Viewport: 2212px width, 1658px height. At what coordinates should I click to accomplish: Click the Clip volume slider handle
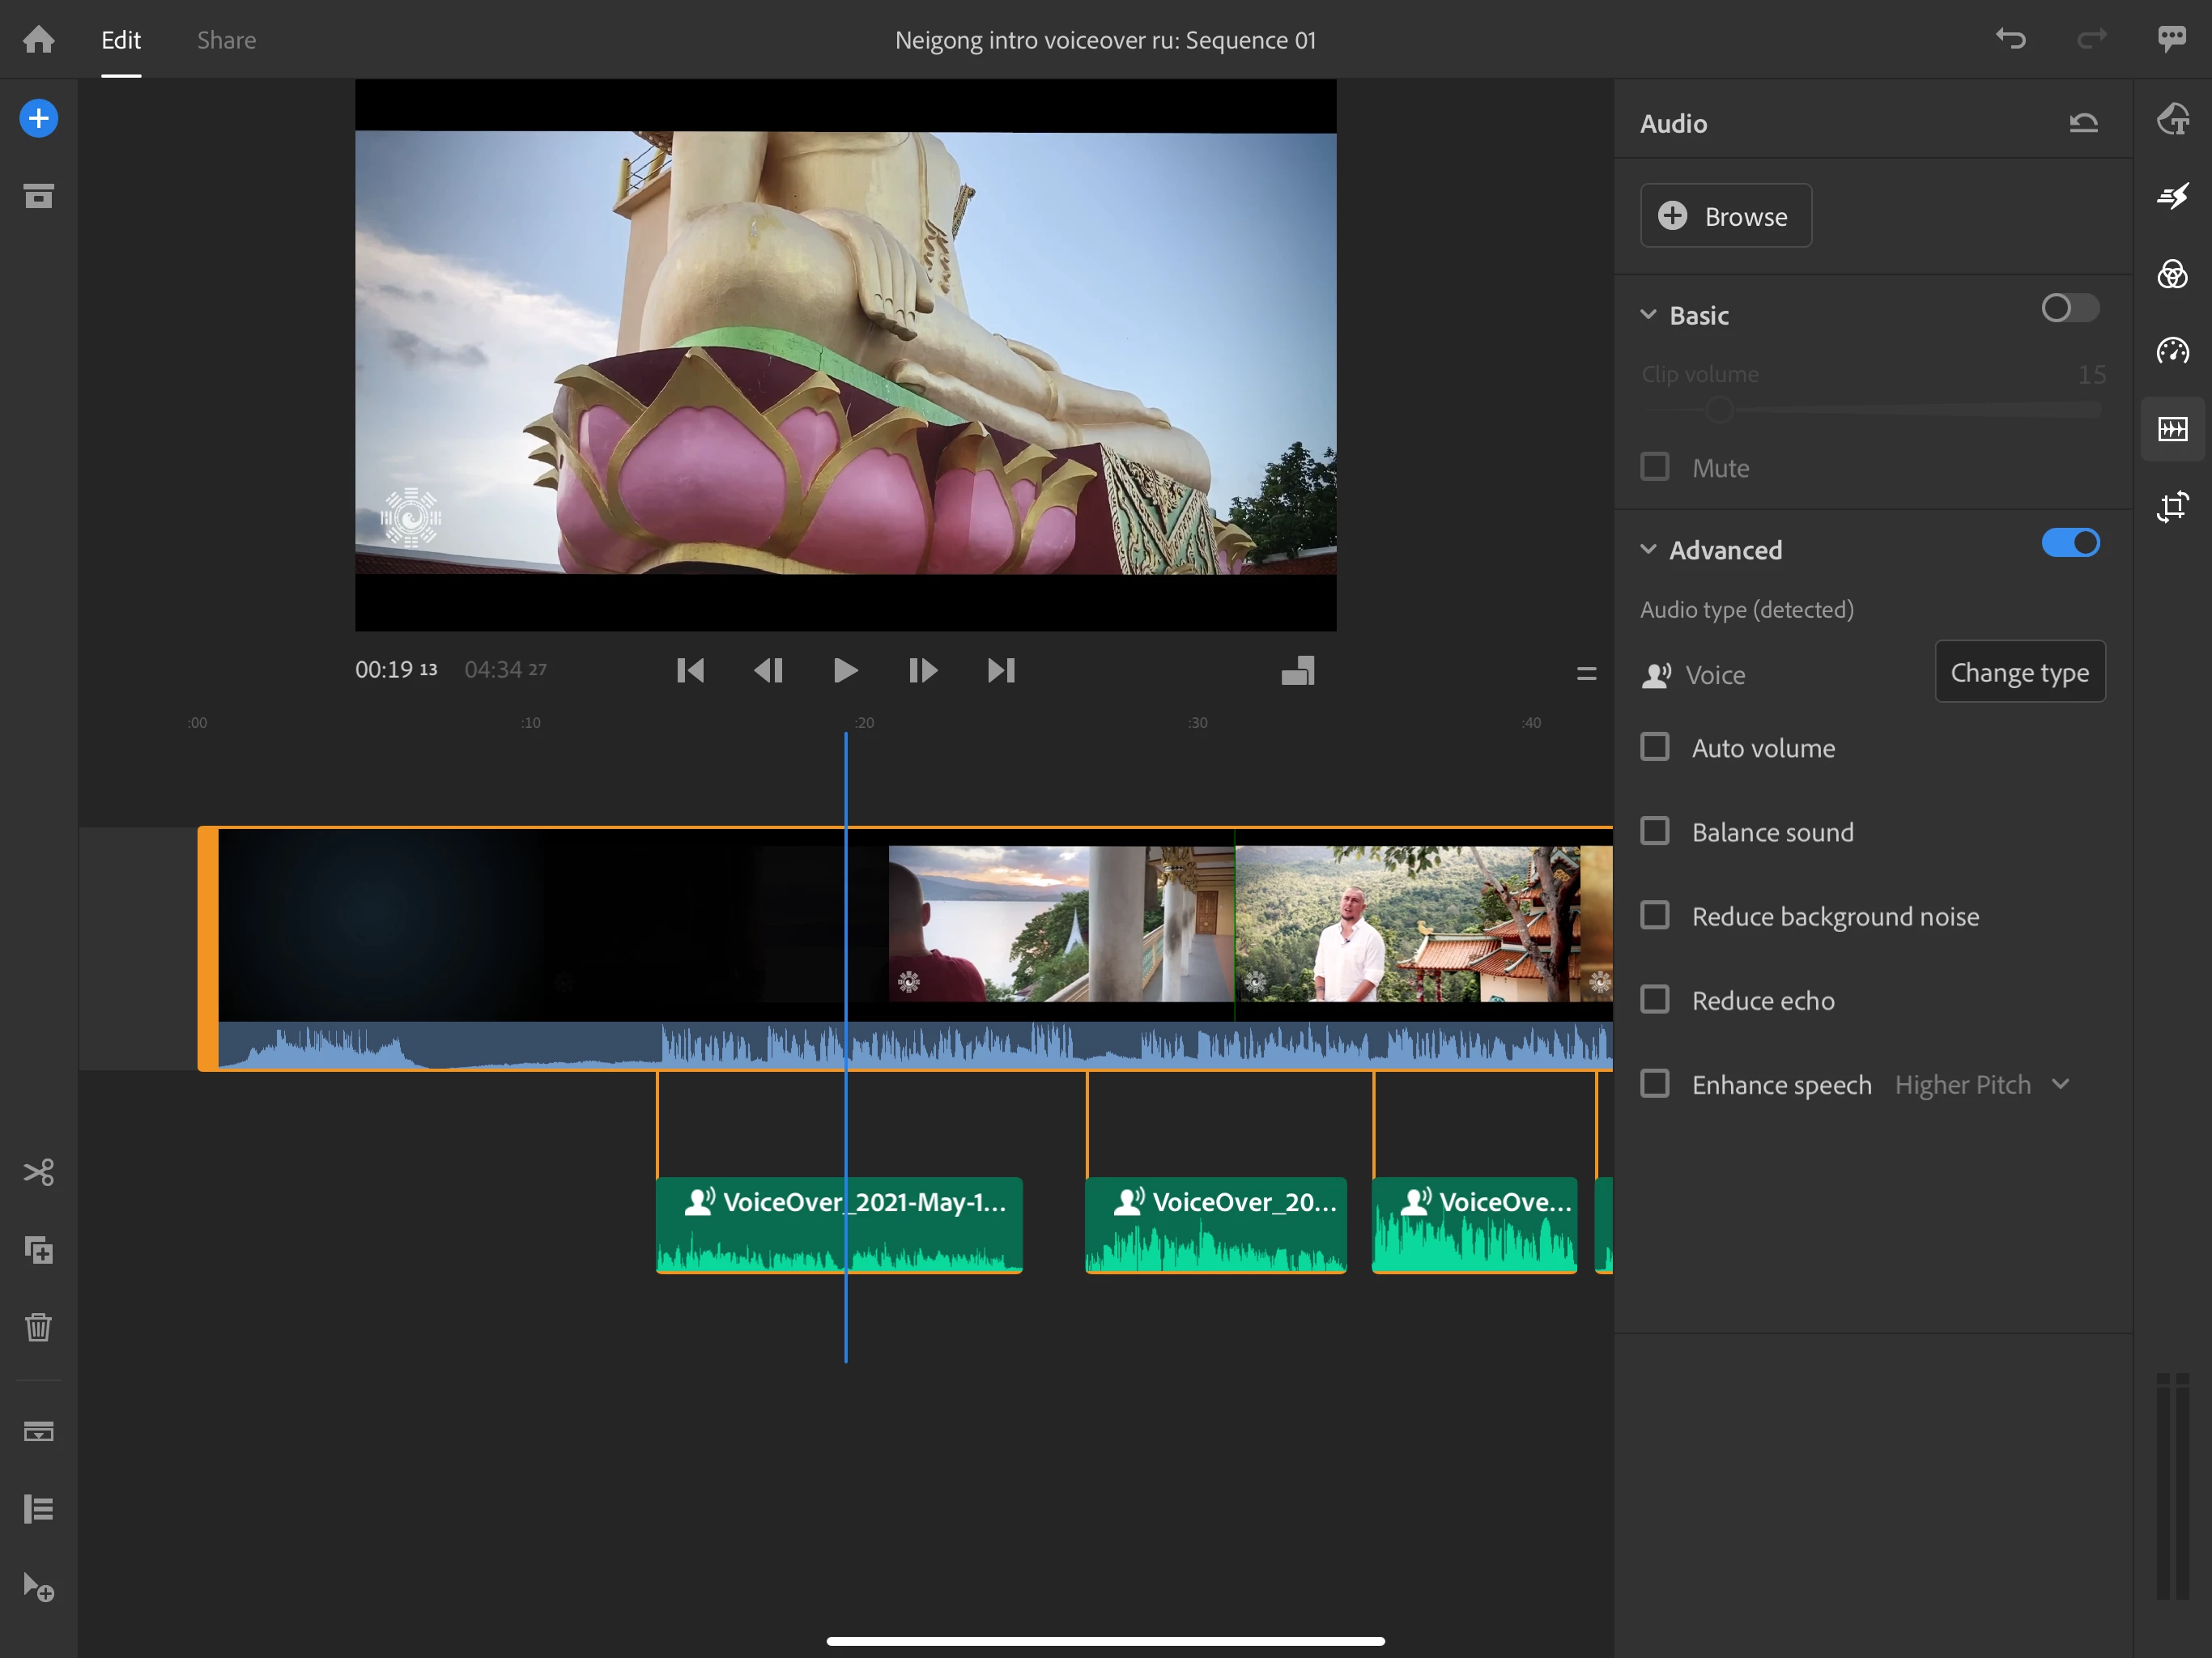1719,410
